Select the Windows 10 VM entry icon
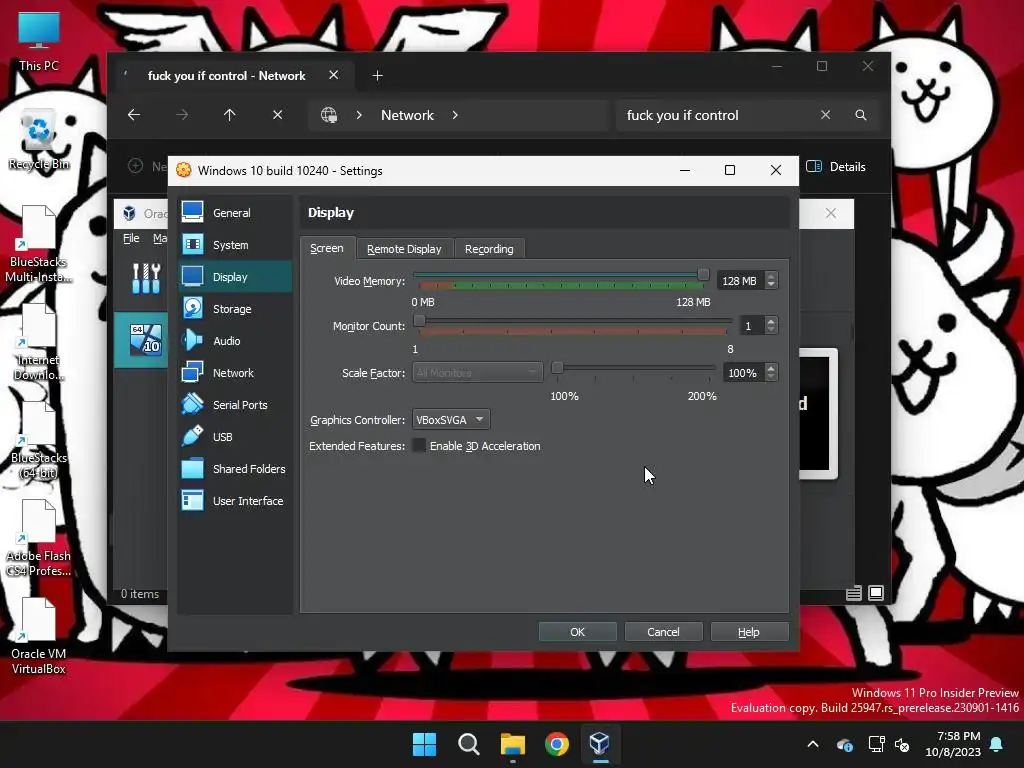Screen dimensions: 1024x768 tap(146, 340)
